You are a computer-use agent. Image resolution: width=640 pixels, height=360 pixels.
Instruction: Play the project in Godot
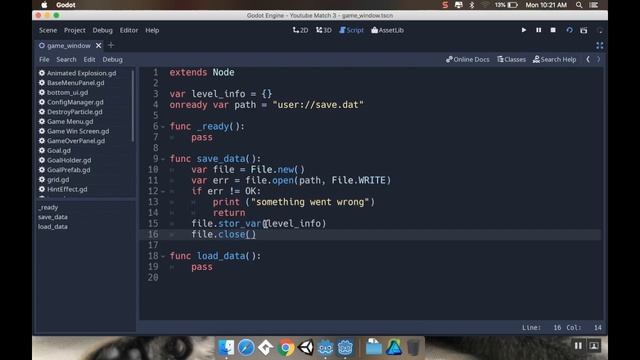pyautogui.click(x=524, y=30)
